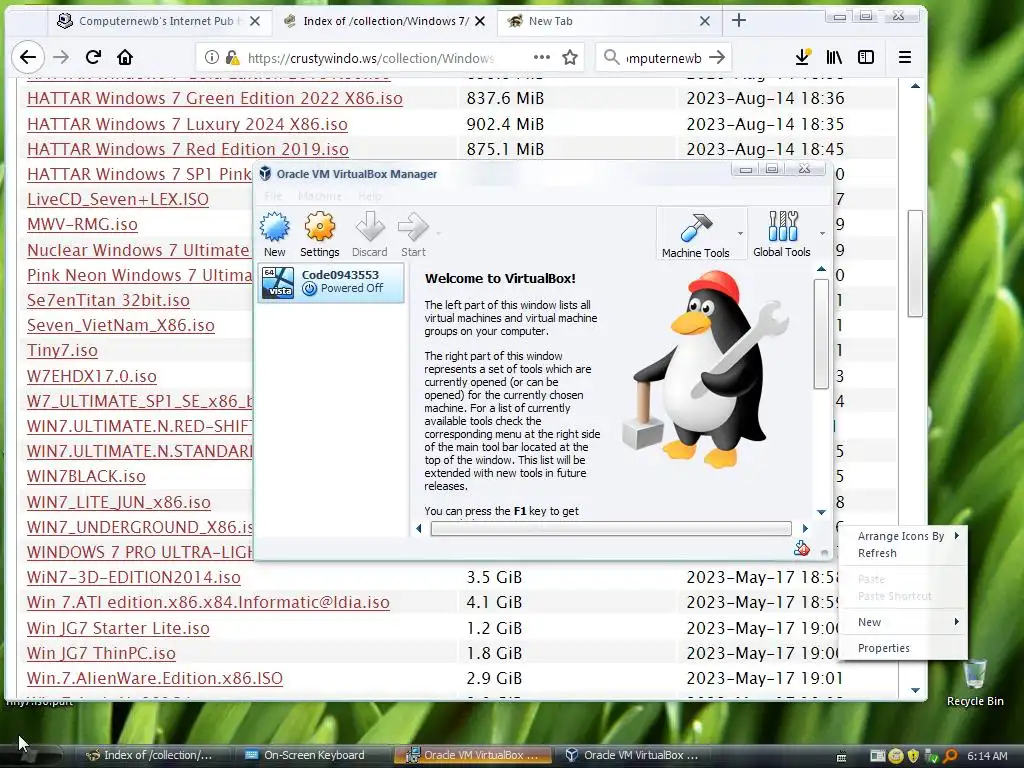Expand the Machine Tools dropdown arrow
The width and height of the screenshot is (1024, 768).
(x=740, y=233)
